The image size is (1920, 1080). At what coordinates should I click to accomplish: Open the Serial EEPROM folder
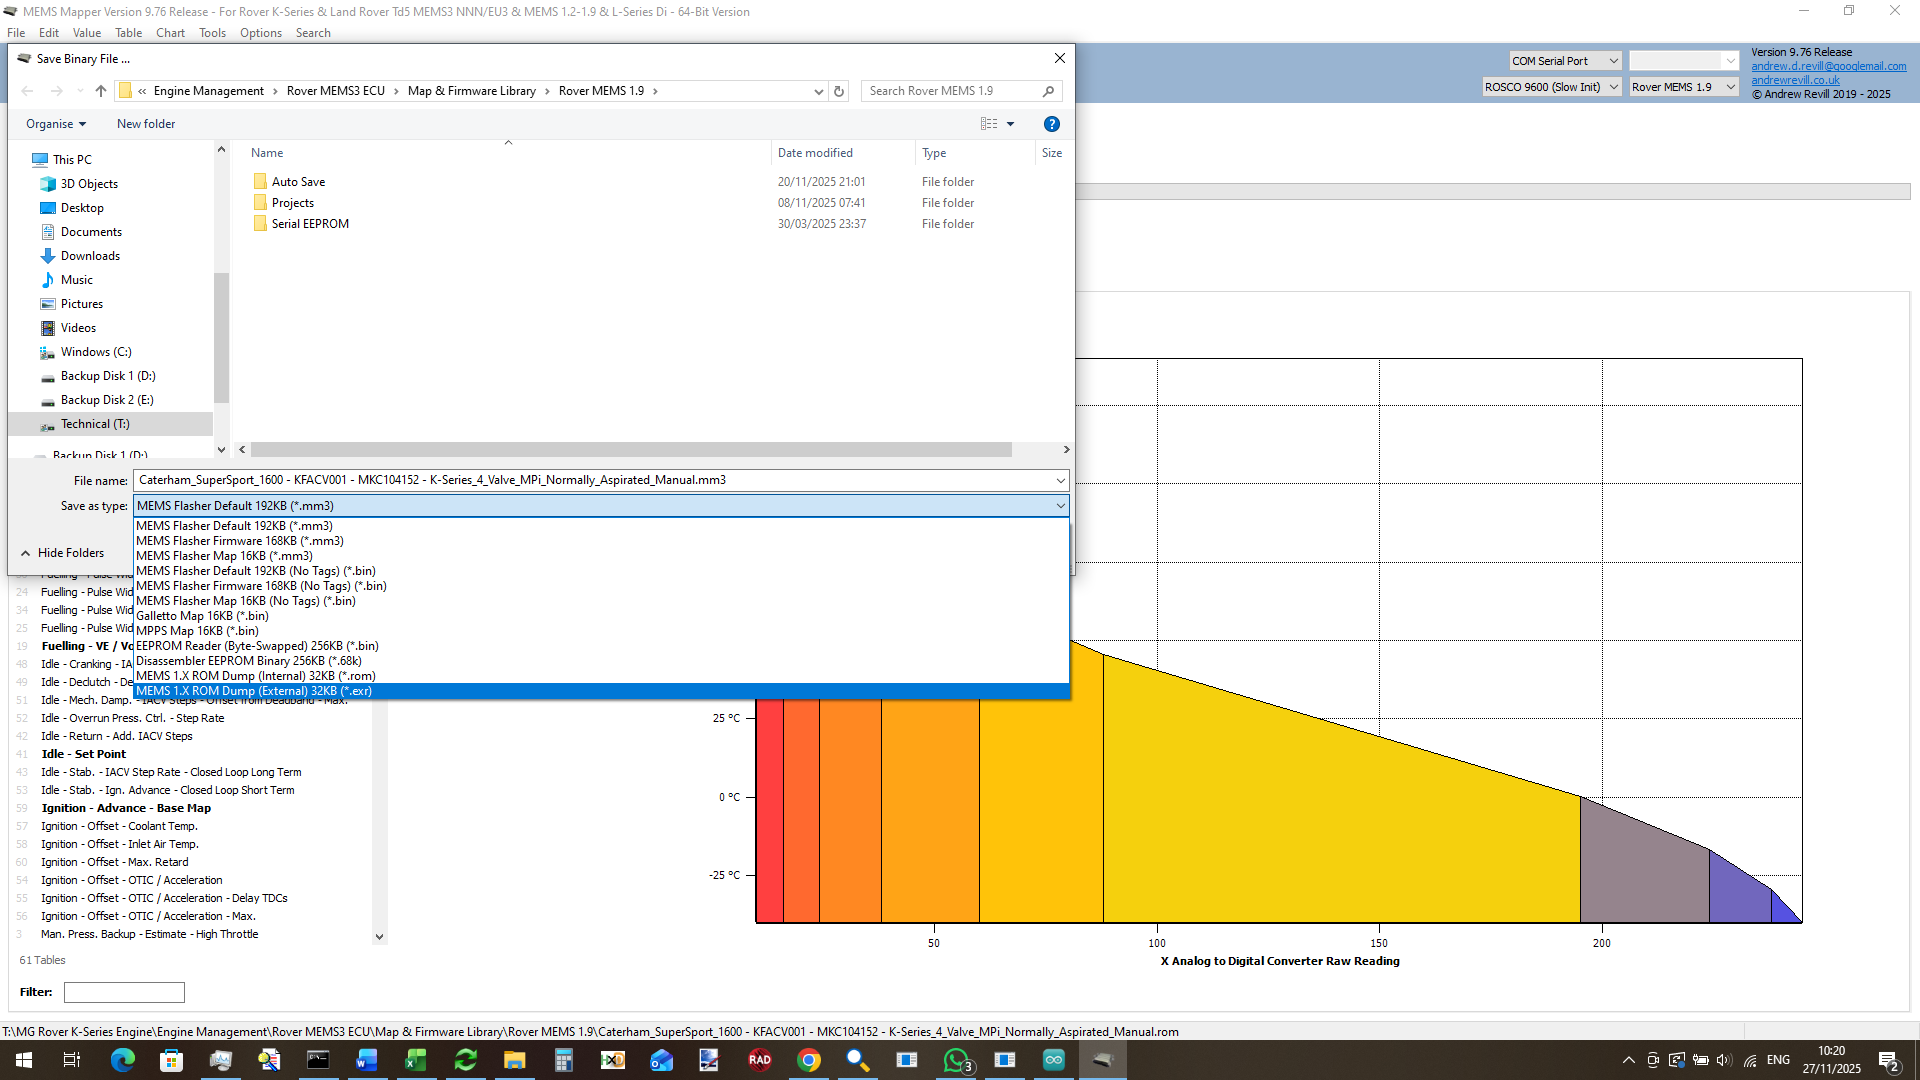(x=310, y=224)
